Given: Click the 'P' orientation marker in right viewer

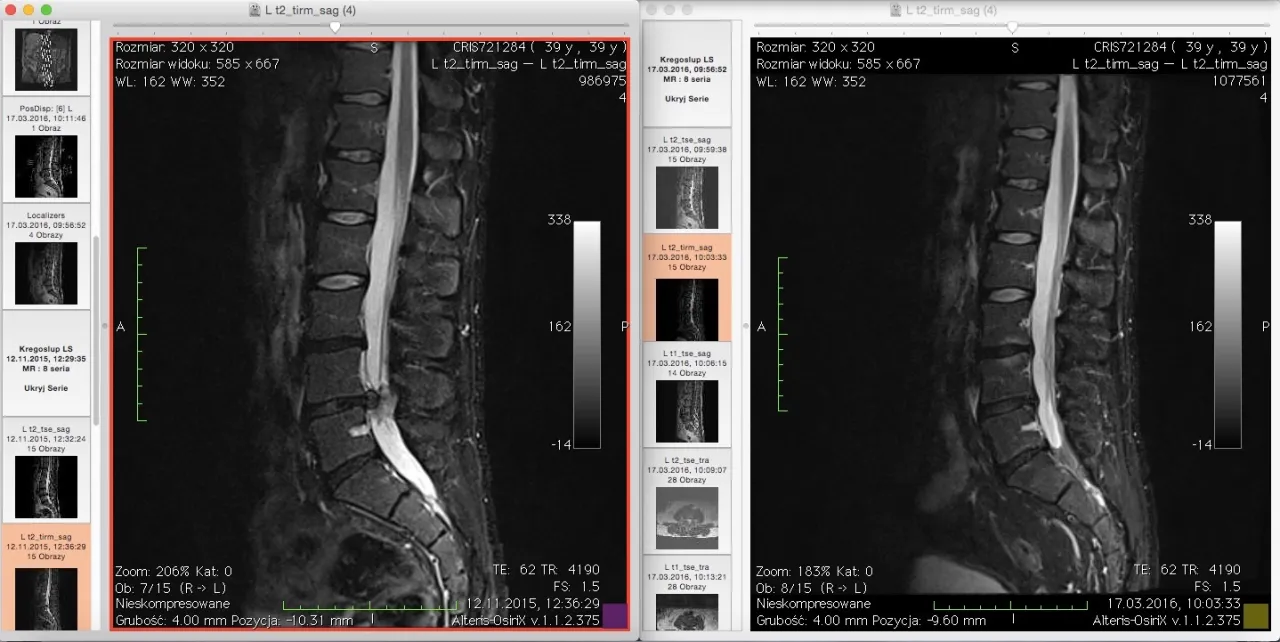Looking at the screenshot, I should (x=1264, y=327).
